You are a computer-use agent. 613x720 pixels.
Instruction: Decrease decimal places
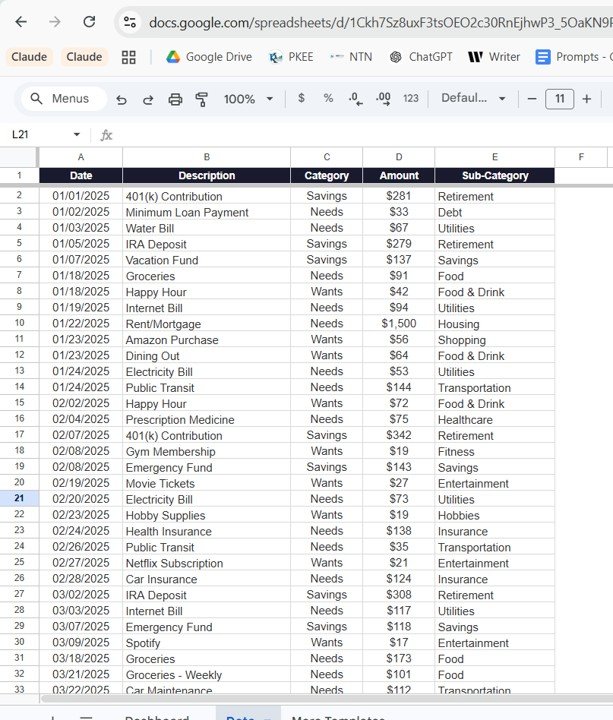(355, 99)
